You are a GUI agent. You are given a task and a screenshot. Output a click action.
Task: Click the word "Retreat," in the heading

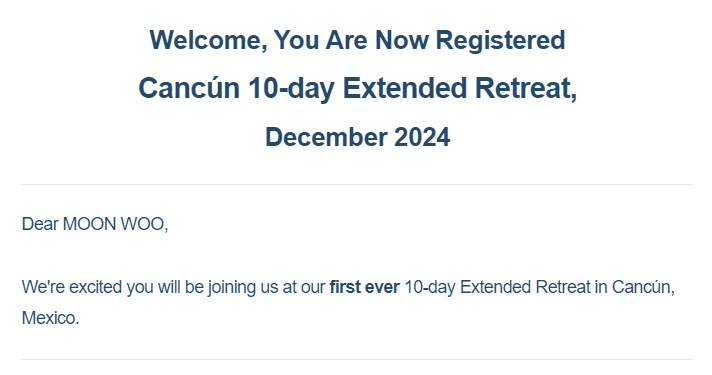click(526, 88)
